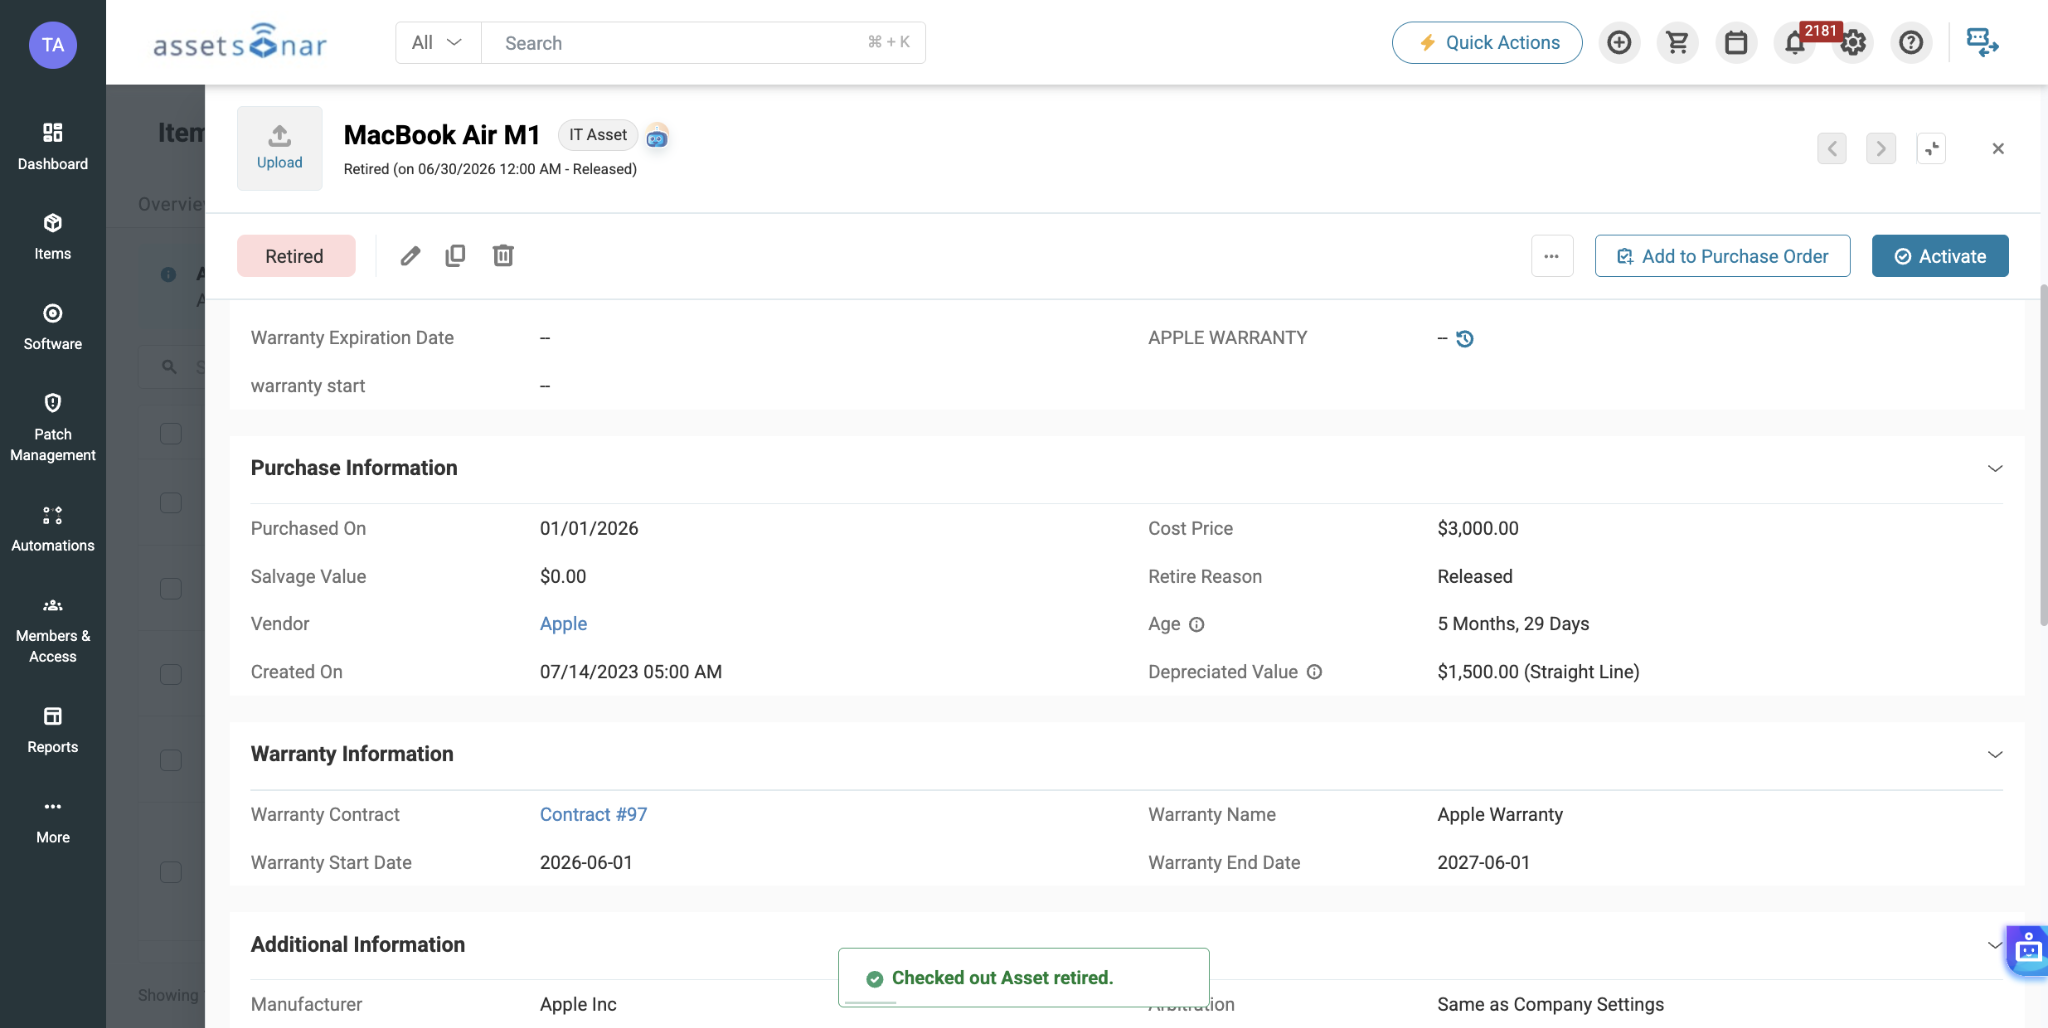Collapse the Purchase Information section
2048x1028 pixels.
[1995, 469]
